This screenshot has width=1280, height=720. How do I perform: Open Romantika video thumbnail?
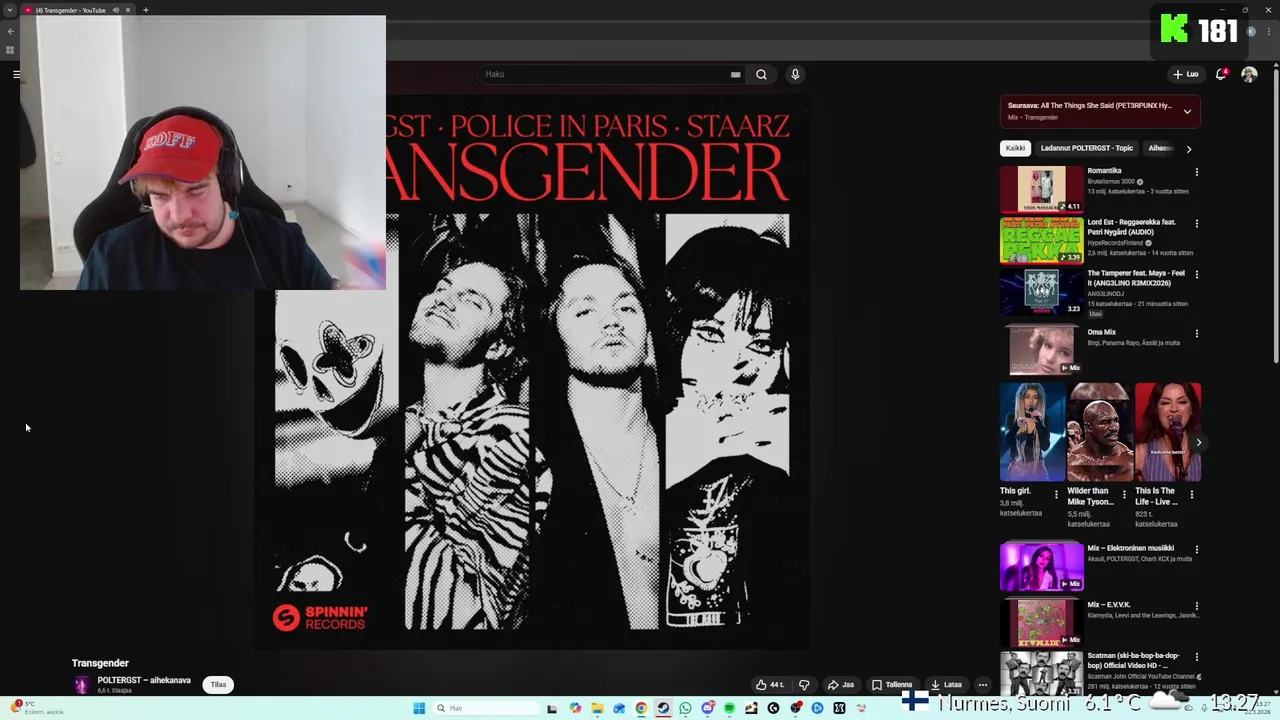click(1041, 189)
